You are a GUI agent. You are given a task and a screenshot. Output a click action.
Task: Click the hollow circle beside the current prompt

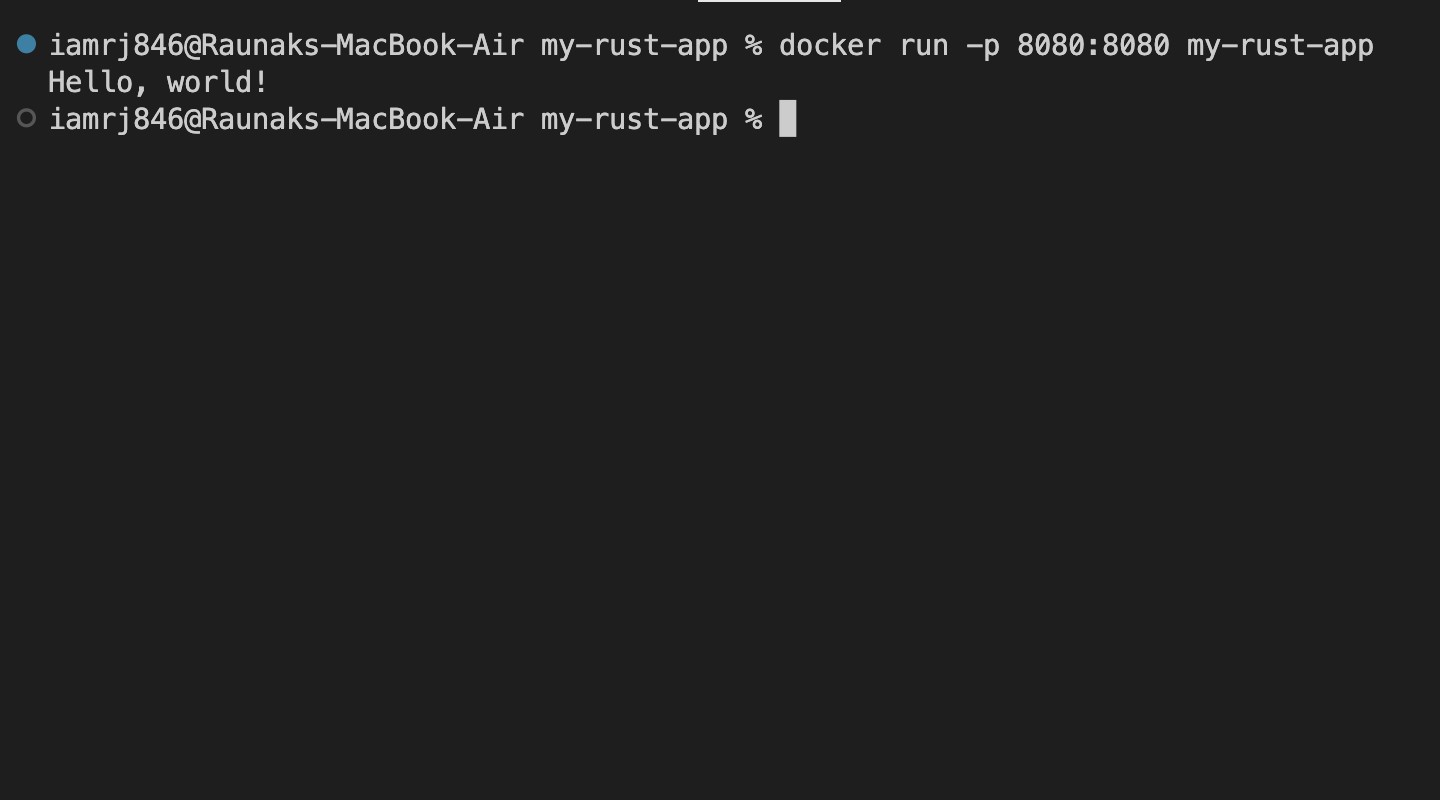click(27, 119)
